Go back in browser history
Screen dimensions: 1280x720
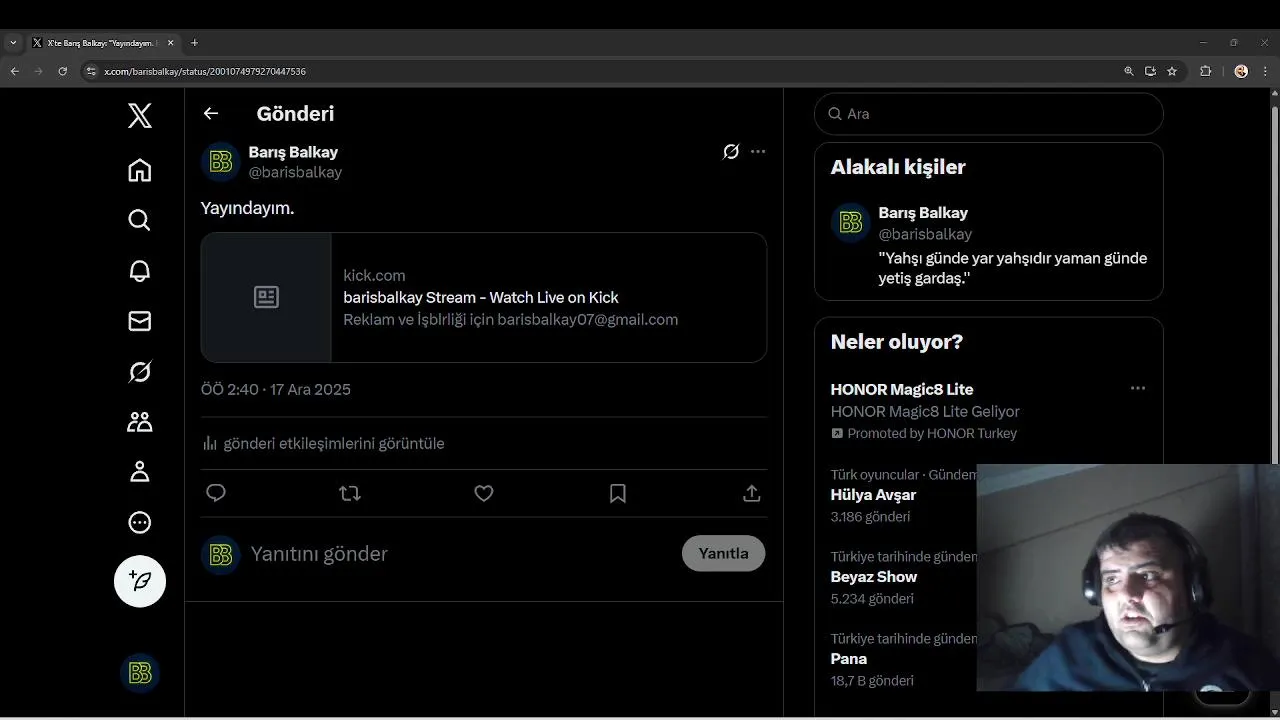[x=14, y=71]
